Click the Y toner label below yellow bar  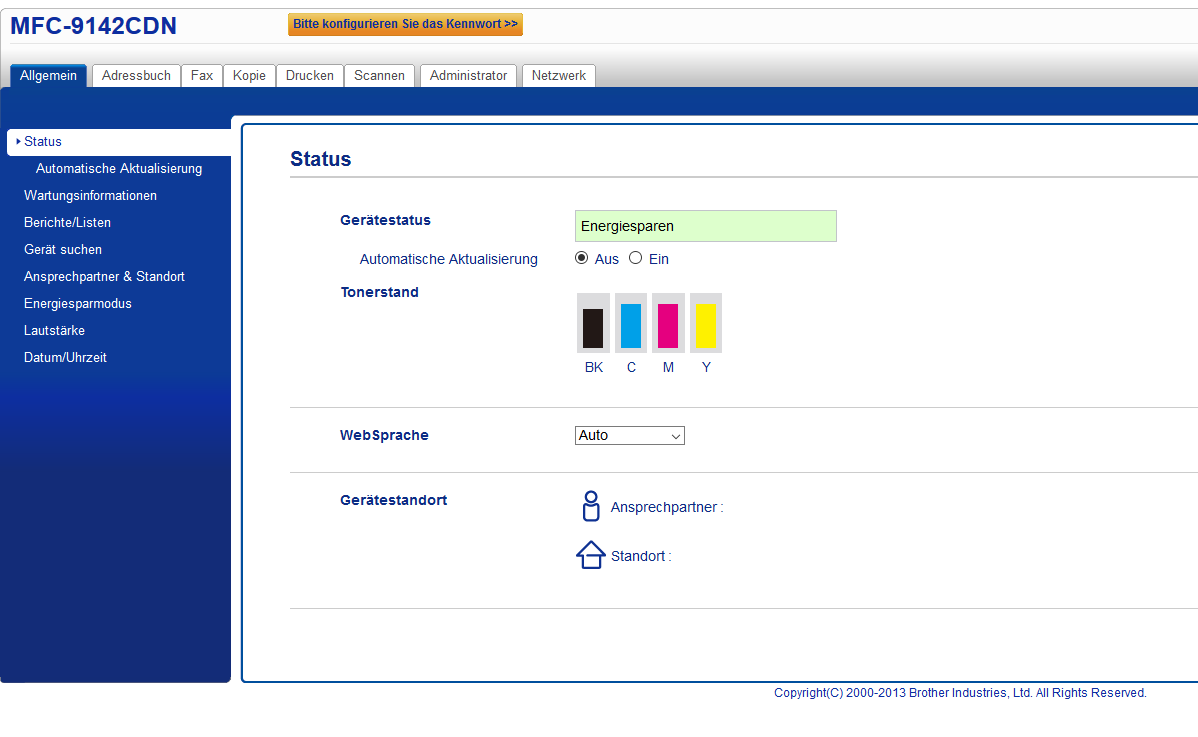coord(706,367)
